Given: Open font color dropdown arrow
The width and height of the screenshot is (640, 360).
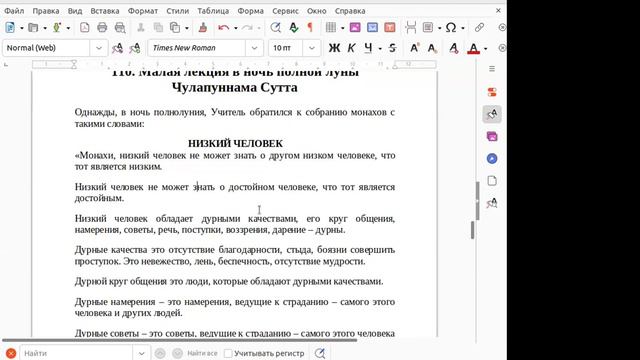Looking at the screenshot, I should (x=485, y=49).
